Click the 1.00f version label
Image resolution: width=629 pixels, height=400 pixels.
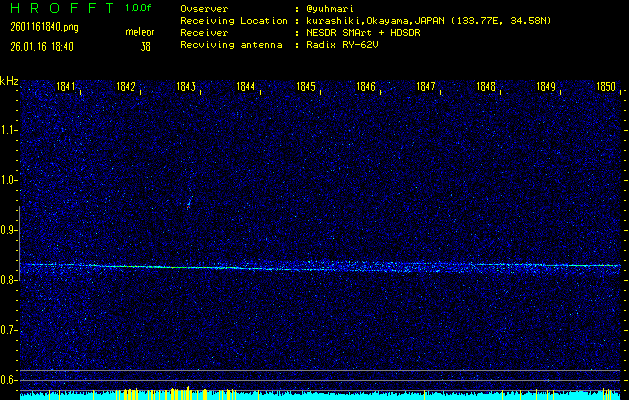click(x=140, y=8)
